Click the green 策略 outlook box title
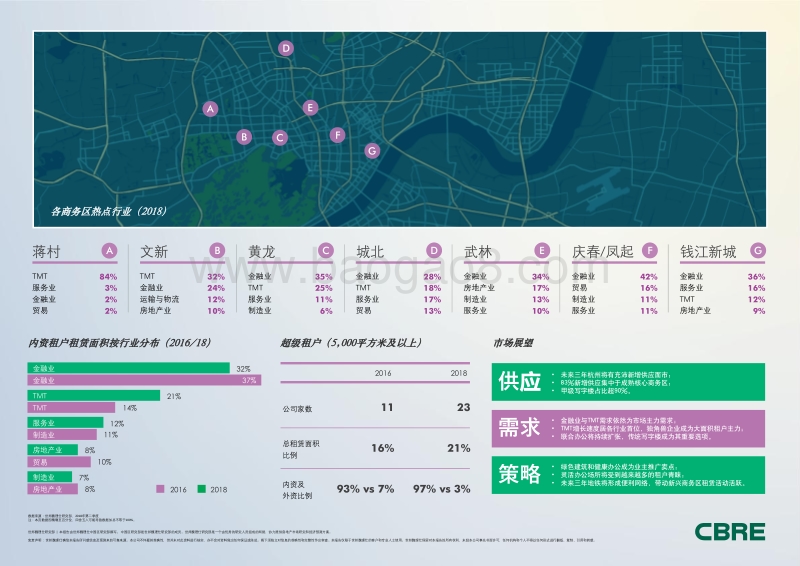The image size is (800, 566). tap(519, 474)
